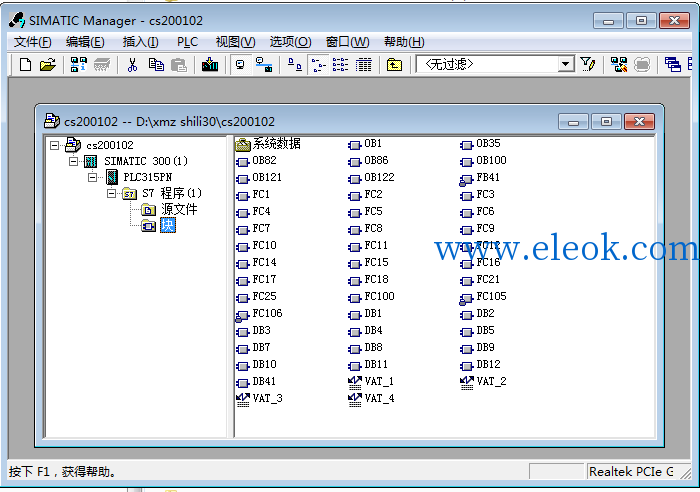Switch to Details view
Screen dimensions: 700x492
pos(363,65)
